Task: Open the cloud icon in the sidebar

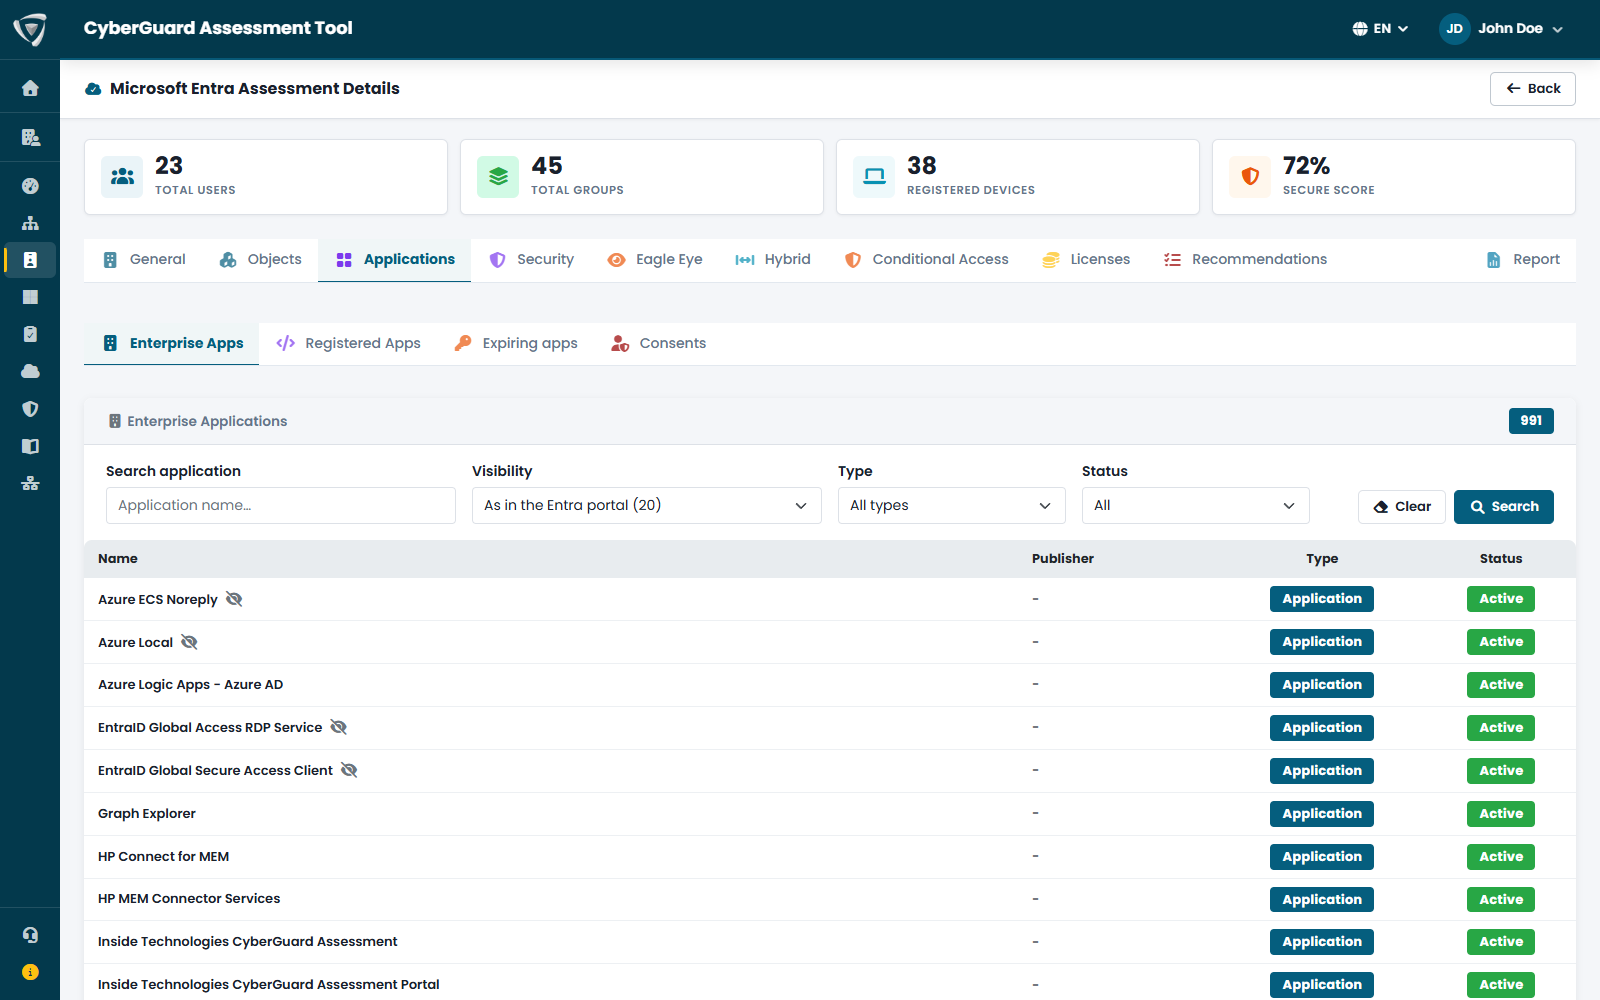Action: 30,371
